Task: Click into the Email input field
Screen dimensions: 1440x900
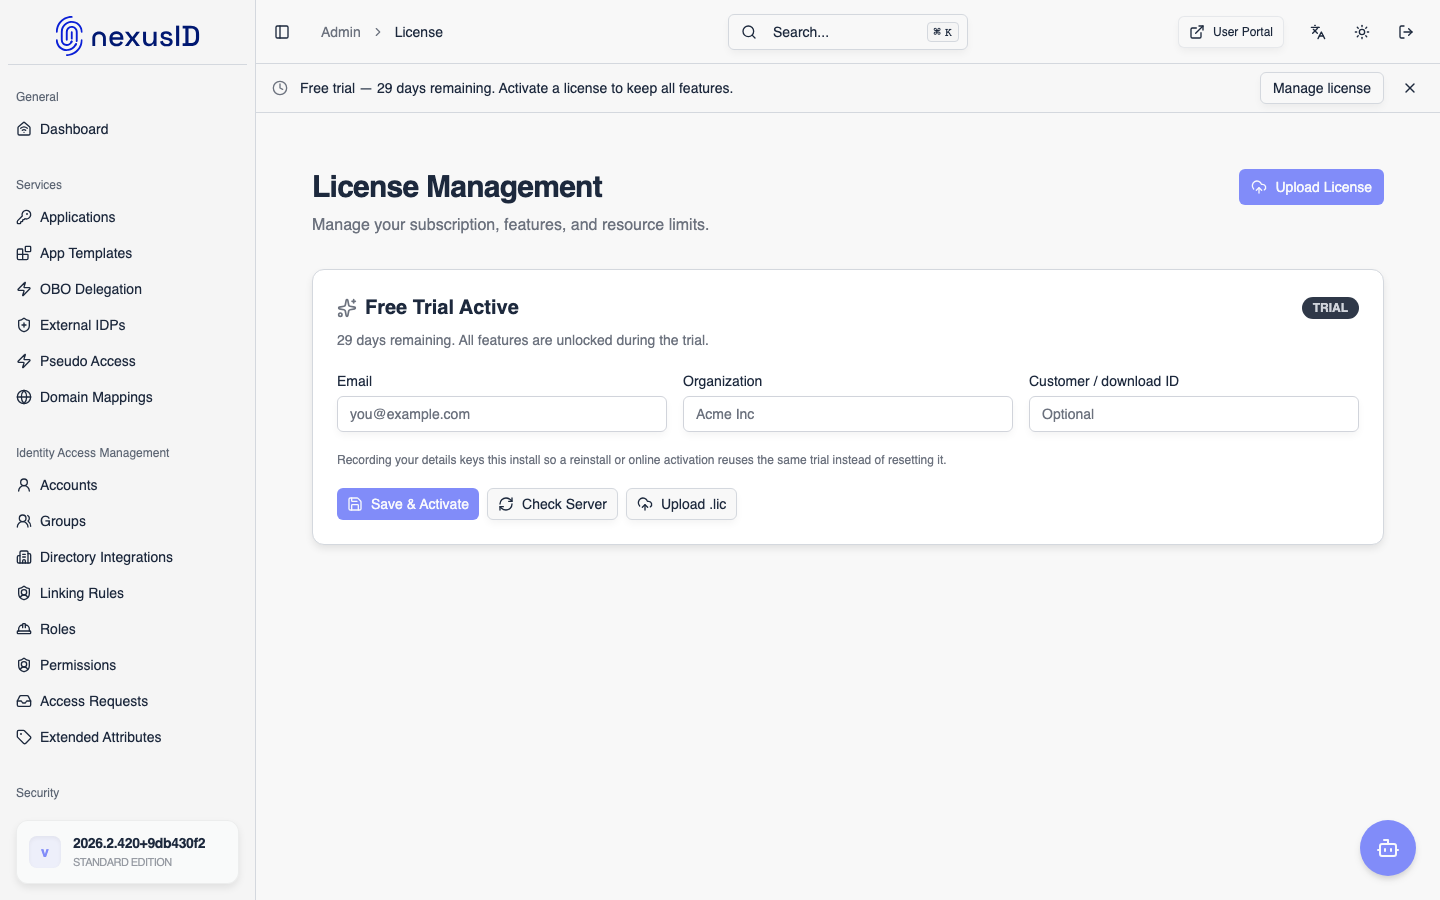Action: pos(502,414)
